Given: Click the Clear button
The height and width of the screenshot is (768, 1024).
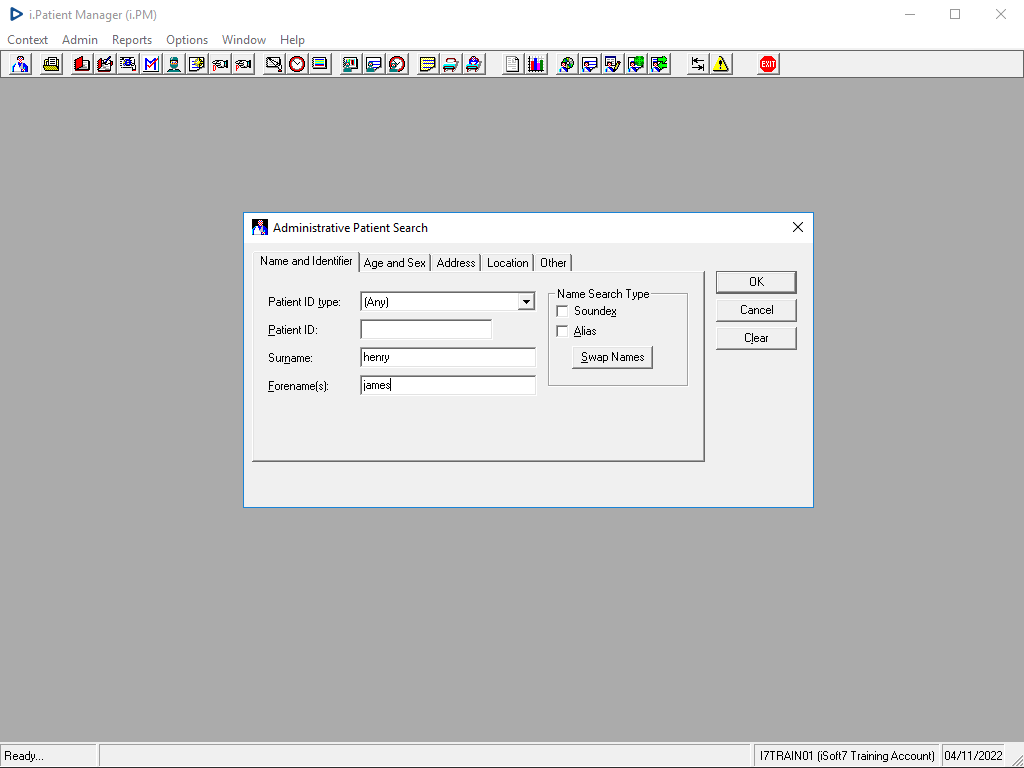Looking at the screenshot, I should coord(756,338).
